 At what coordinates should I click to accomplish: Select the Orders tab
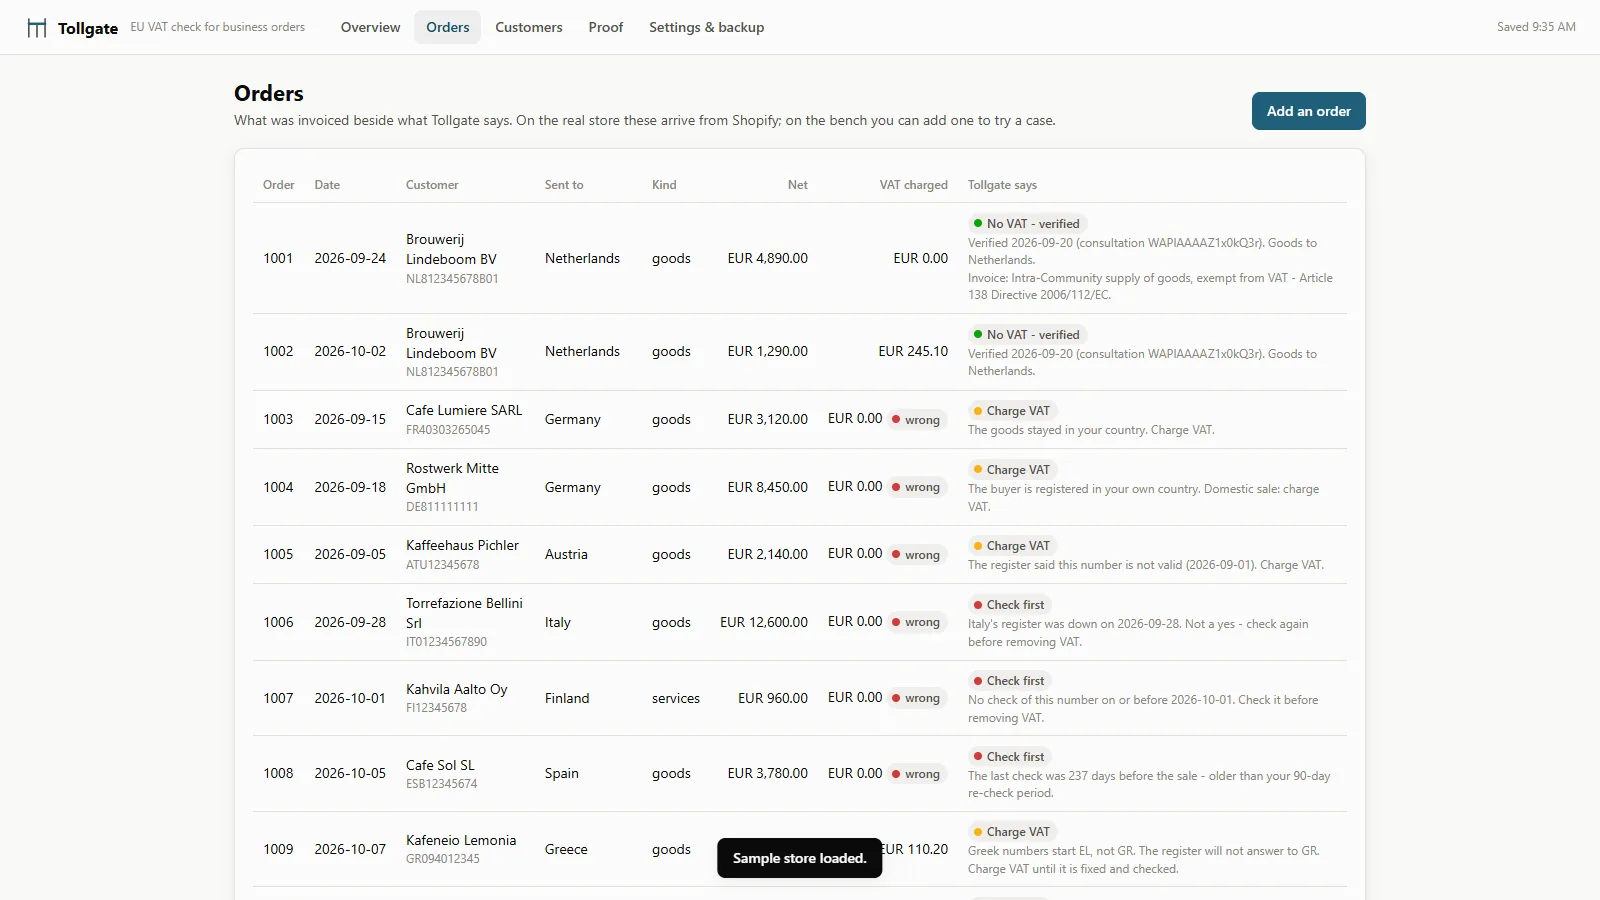click(447, 27)
